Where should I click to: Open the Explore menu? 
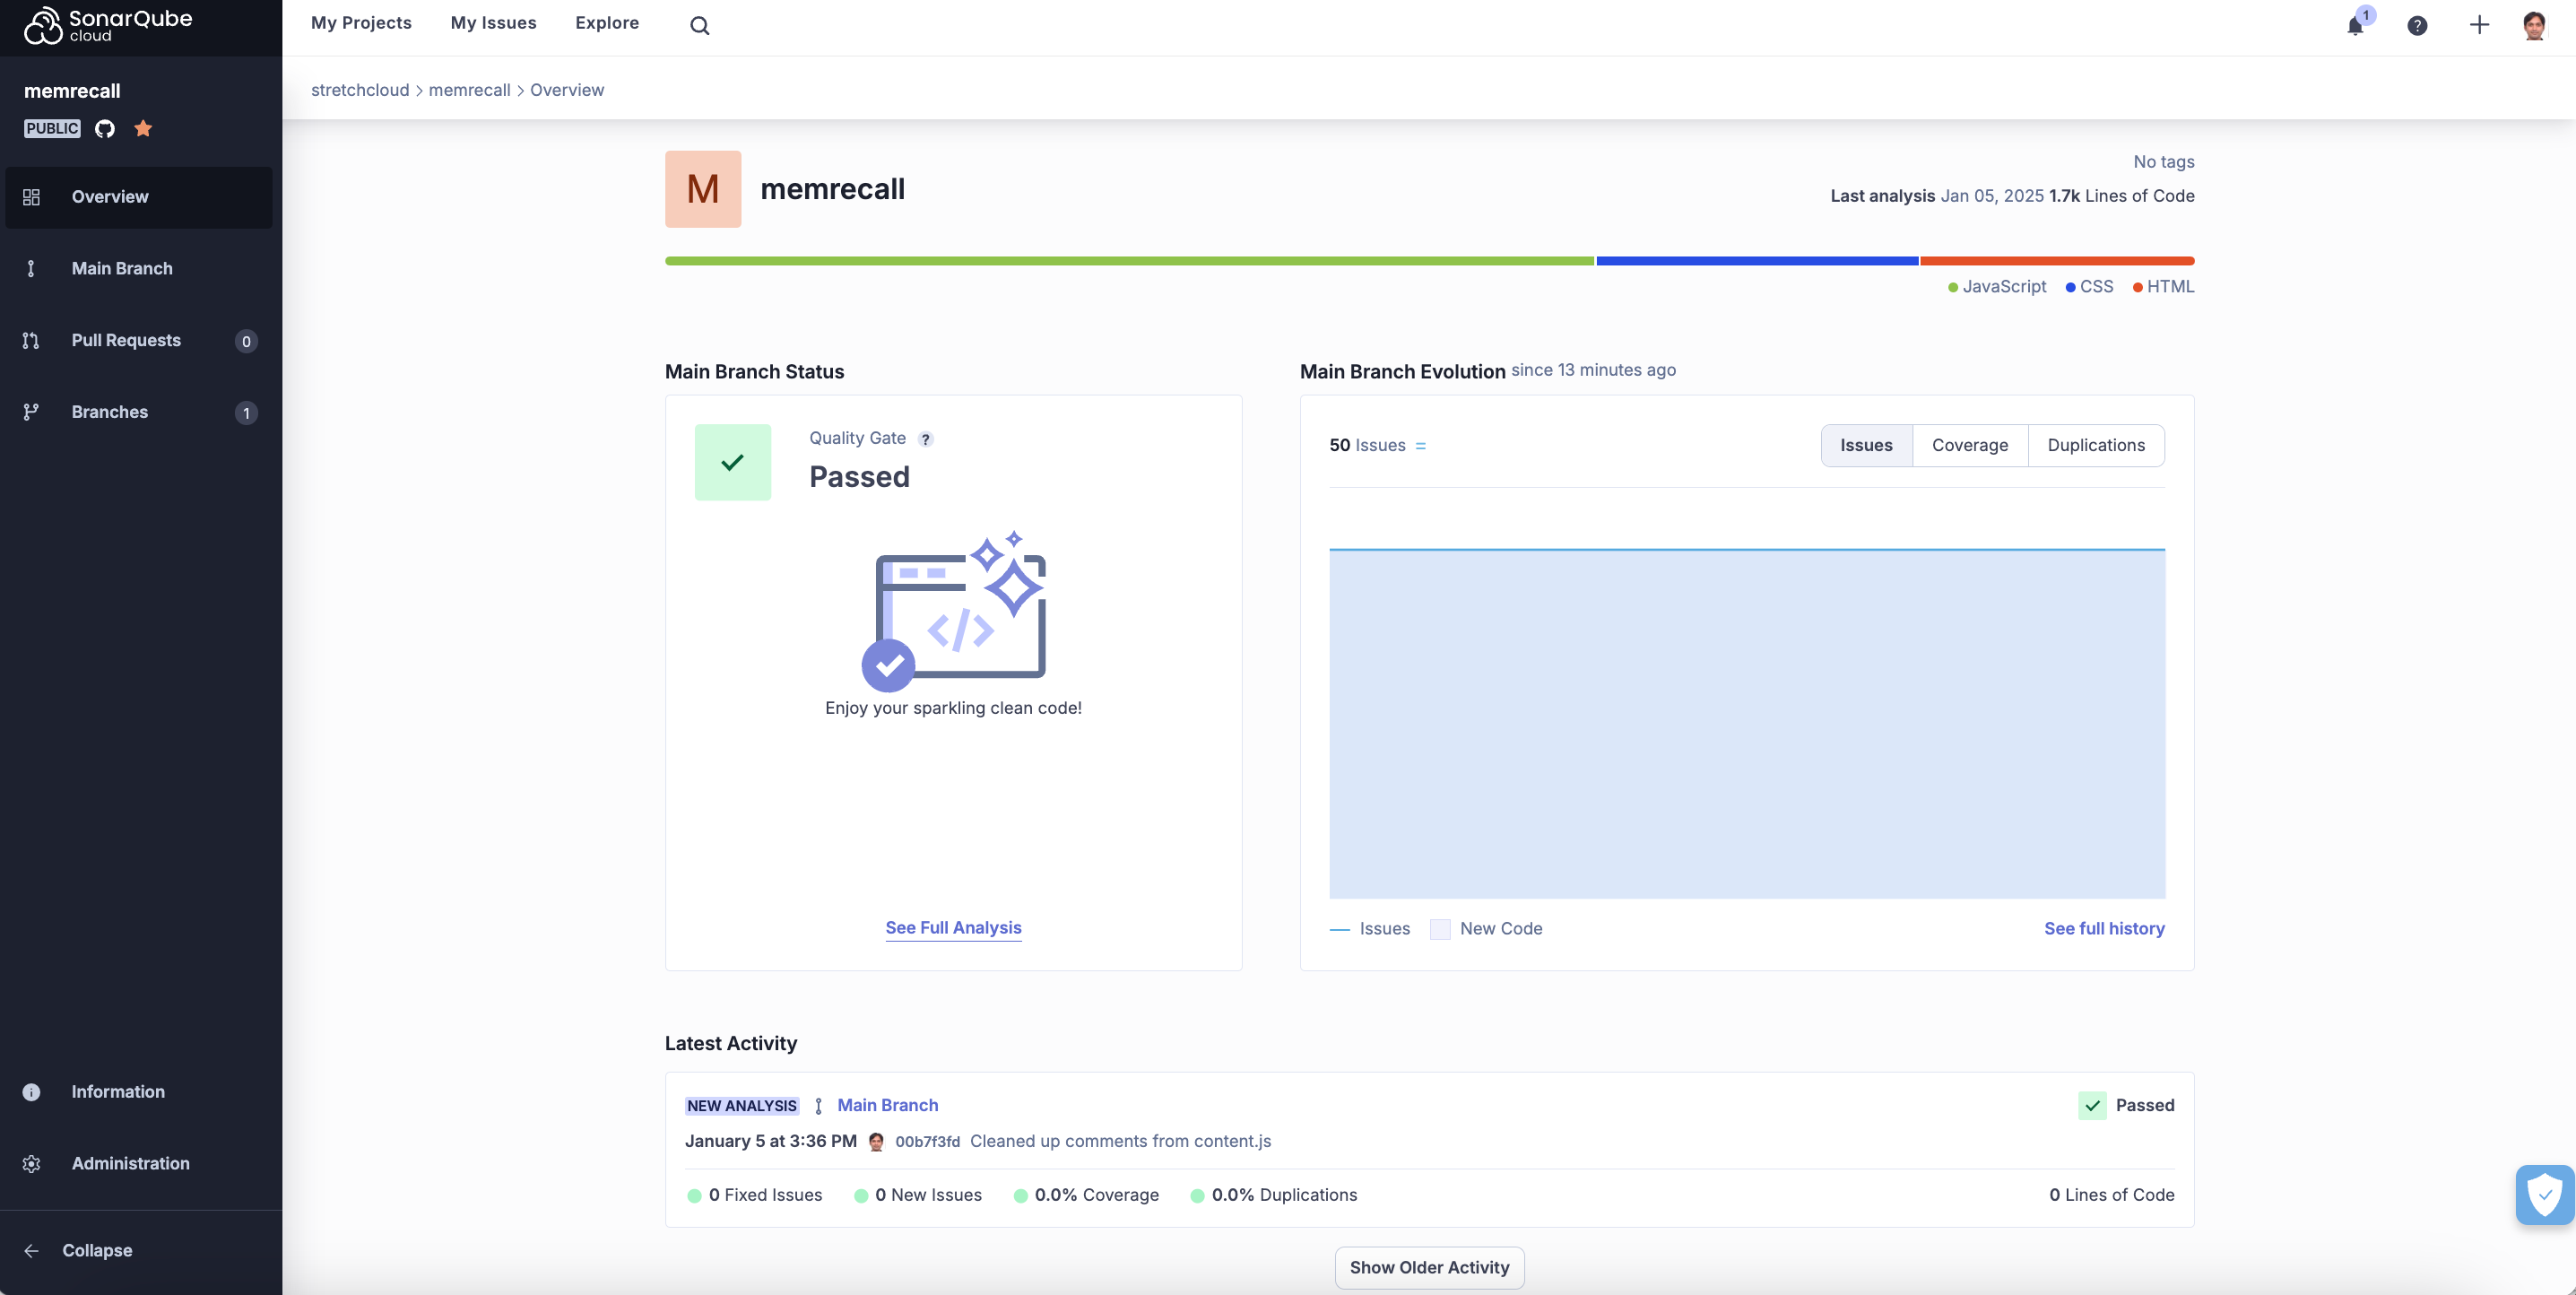607,23
